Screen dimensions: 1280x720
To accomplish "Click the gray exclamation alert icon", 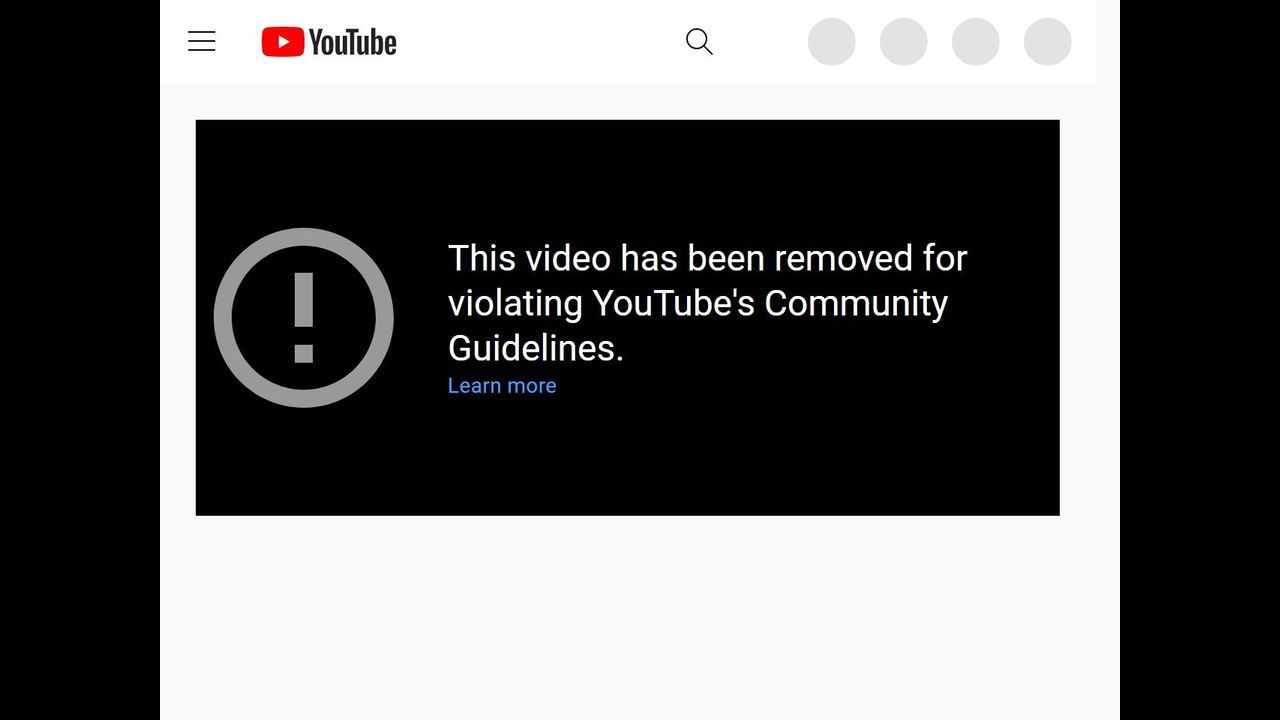I will click(x=304, y=318).
